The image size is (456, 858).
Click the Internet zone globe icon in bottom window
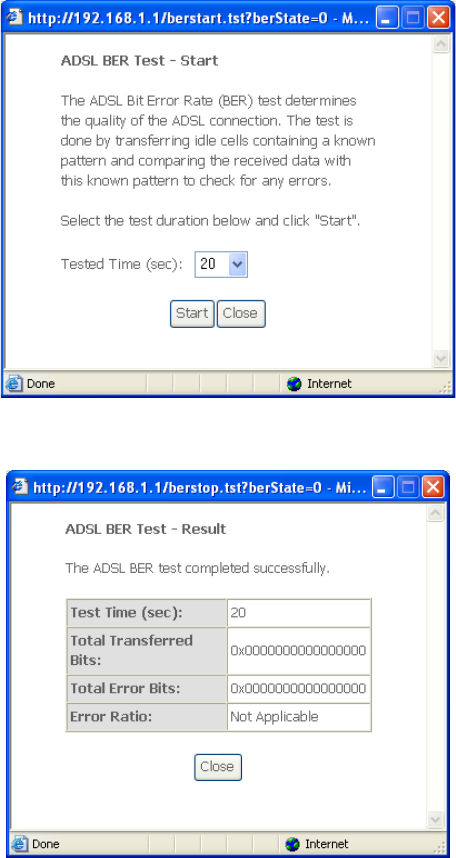click(292, 844)
